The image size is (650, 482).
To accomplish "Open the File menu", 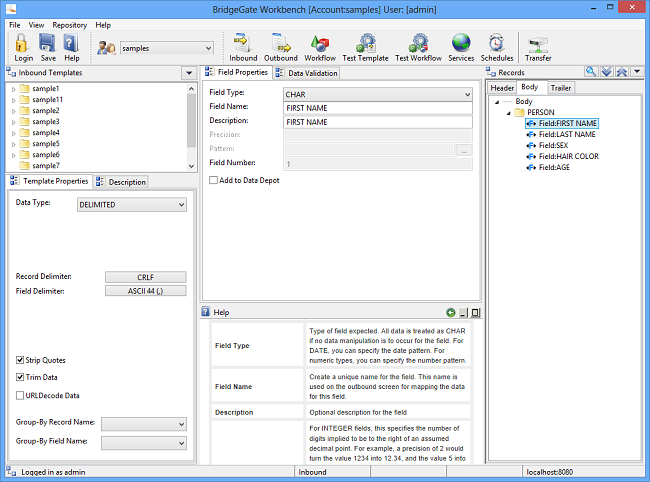I will coord(15,25).
